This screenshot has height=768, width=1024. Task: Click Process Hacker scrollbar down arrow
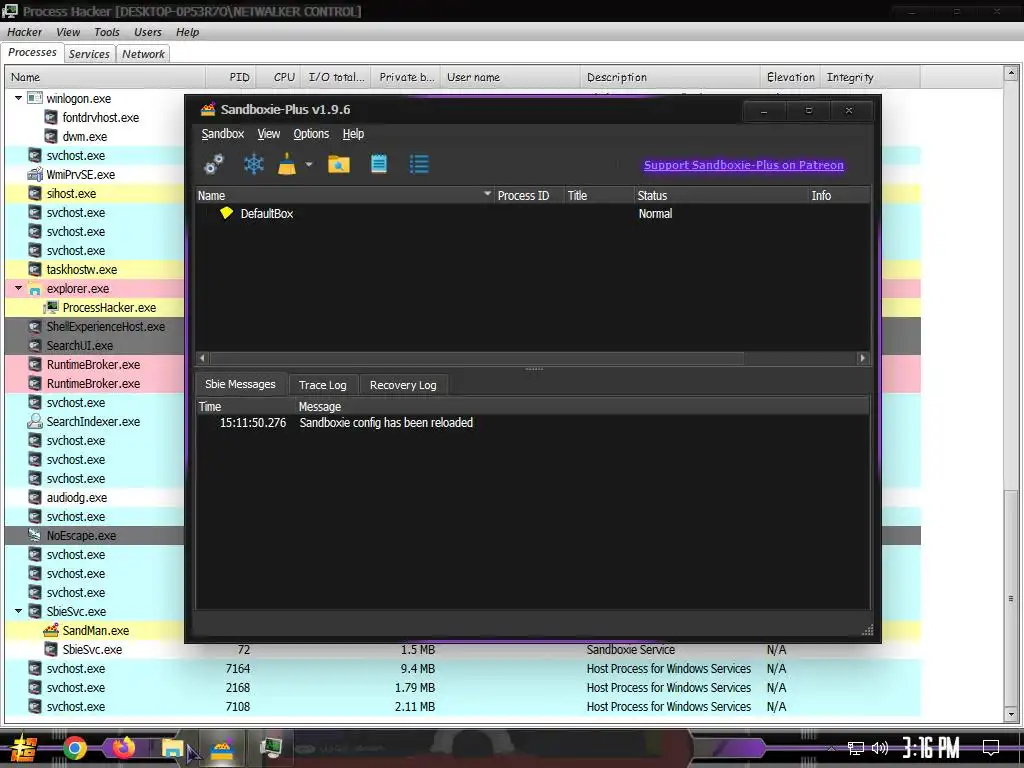click(1010, 714)
